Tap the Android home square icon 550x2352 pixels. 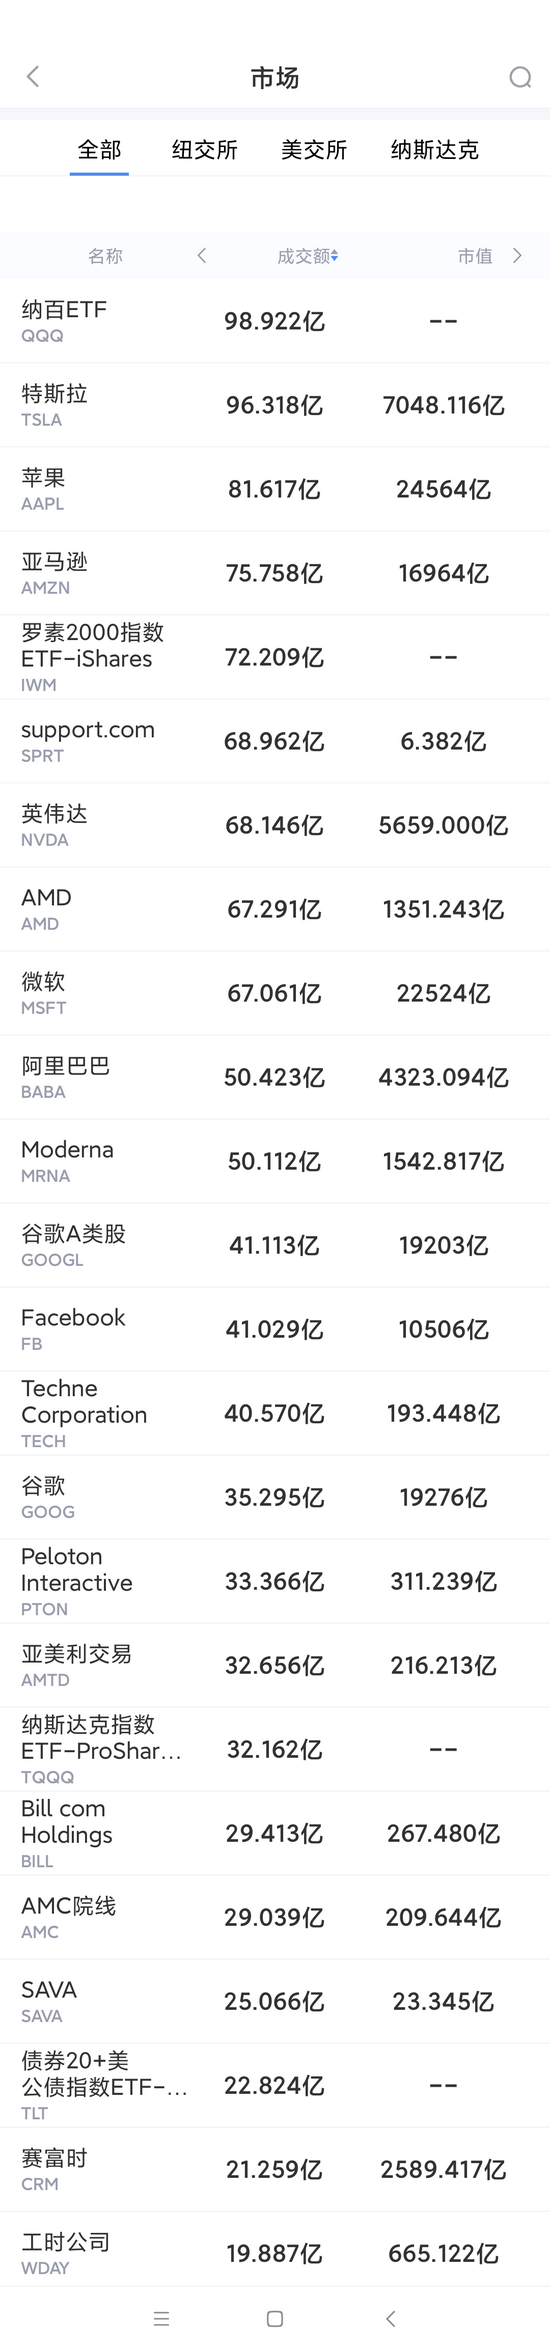pos(275,2318)
